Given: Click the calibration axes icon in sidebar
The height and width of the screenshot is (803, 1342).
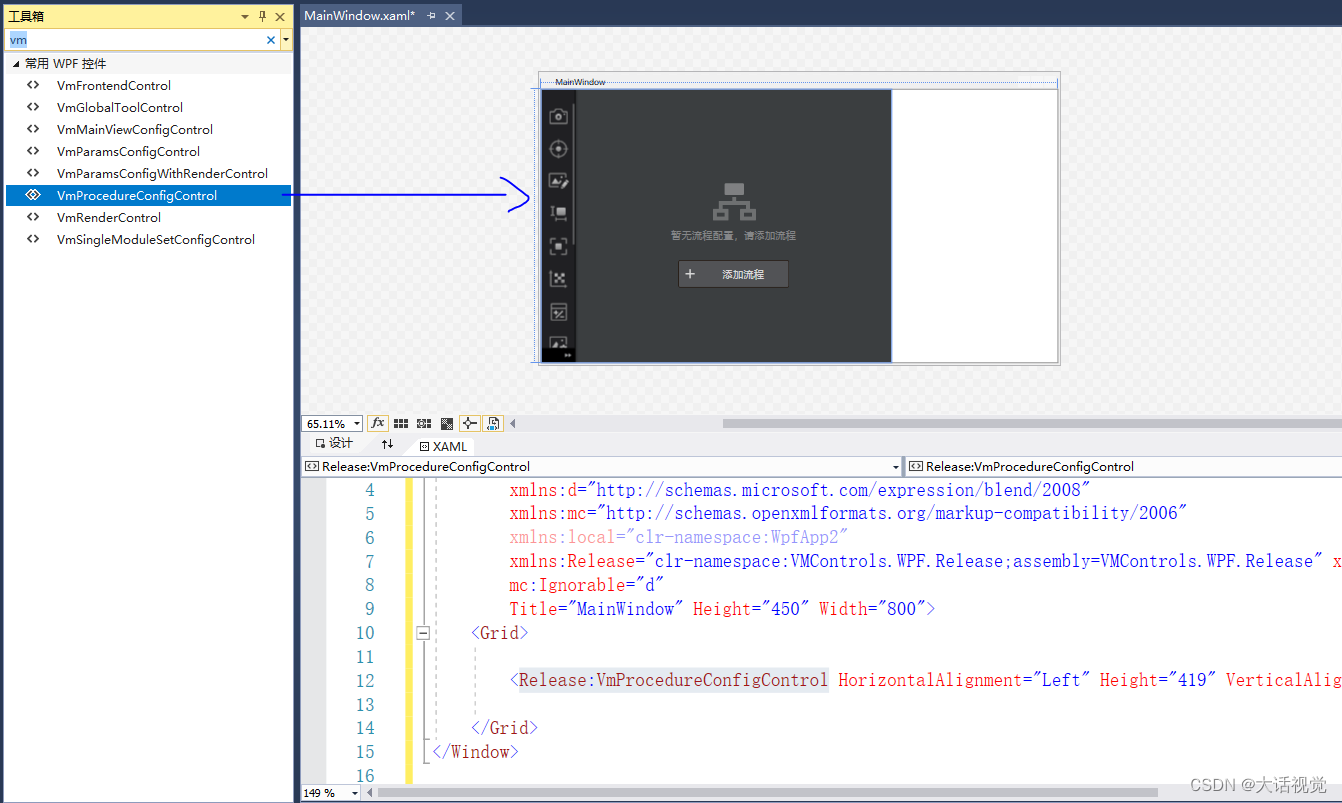Looking at the screenshot, I should pos(559,279).
